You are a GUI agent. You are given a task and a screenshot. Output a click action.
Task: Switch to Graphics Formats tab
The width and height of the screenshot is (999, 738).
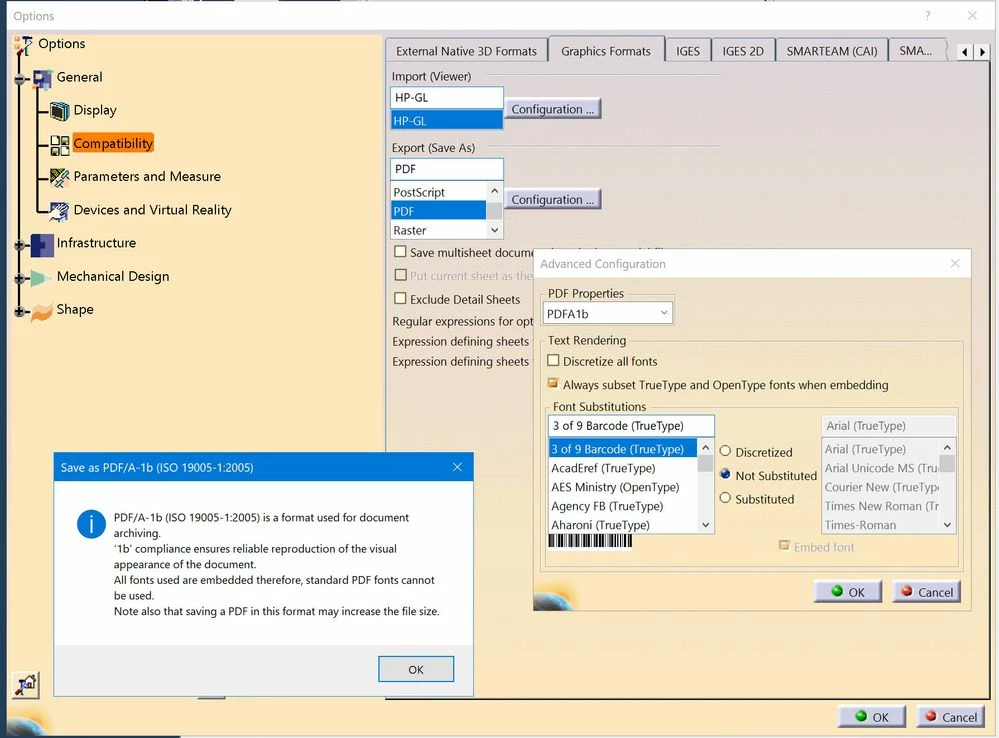point(606,50)
